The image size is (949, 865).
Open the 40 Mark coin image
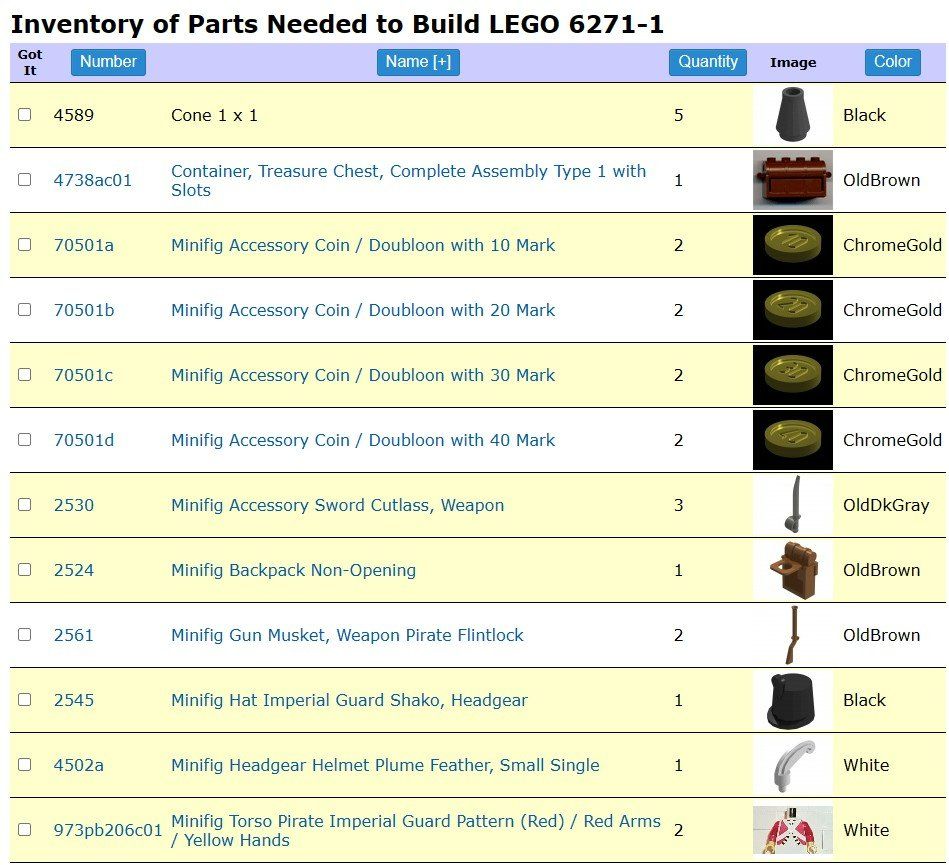[793, 440]
